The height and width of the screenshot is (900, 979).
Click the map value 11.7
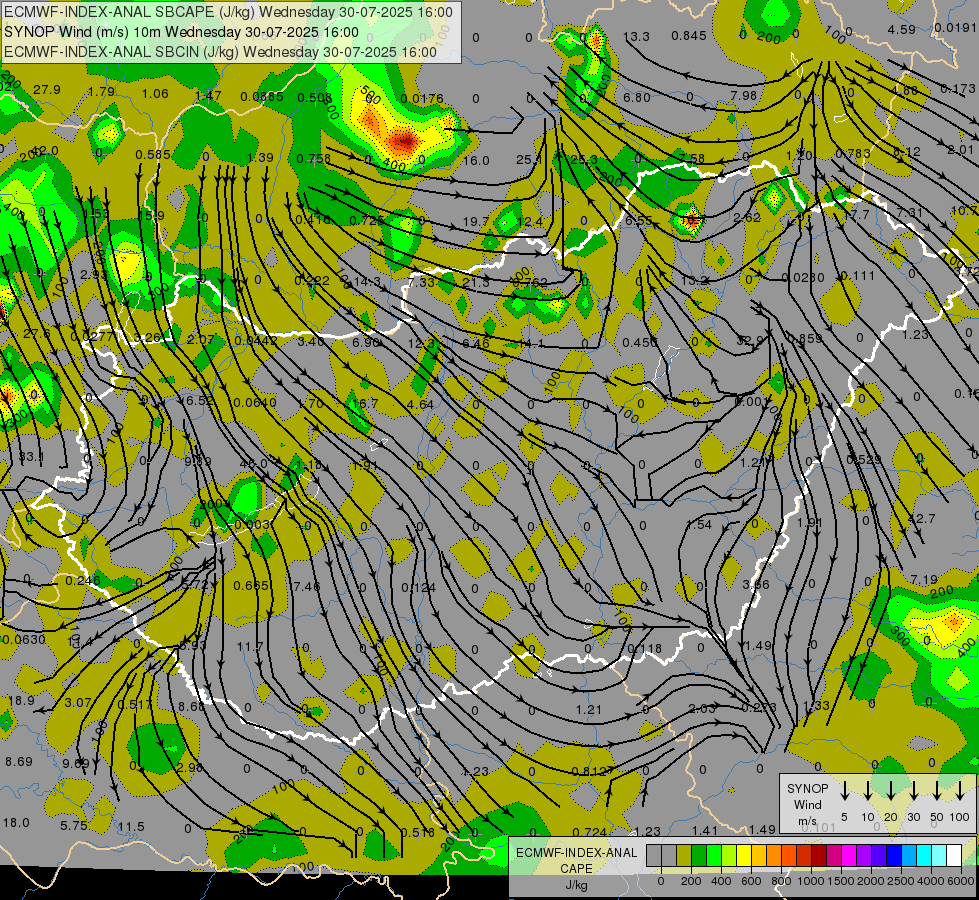coord(250,646)
